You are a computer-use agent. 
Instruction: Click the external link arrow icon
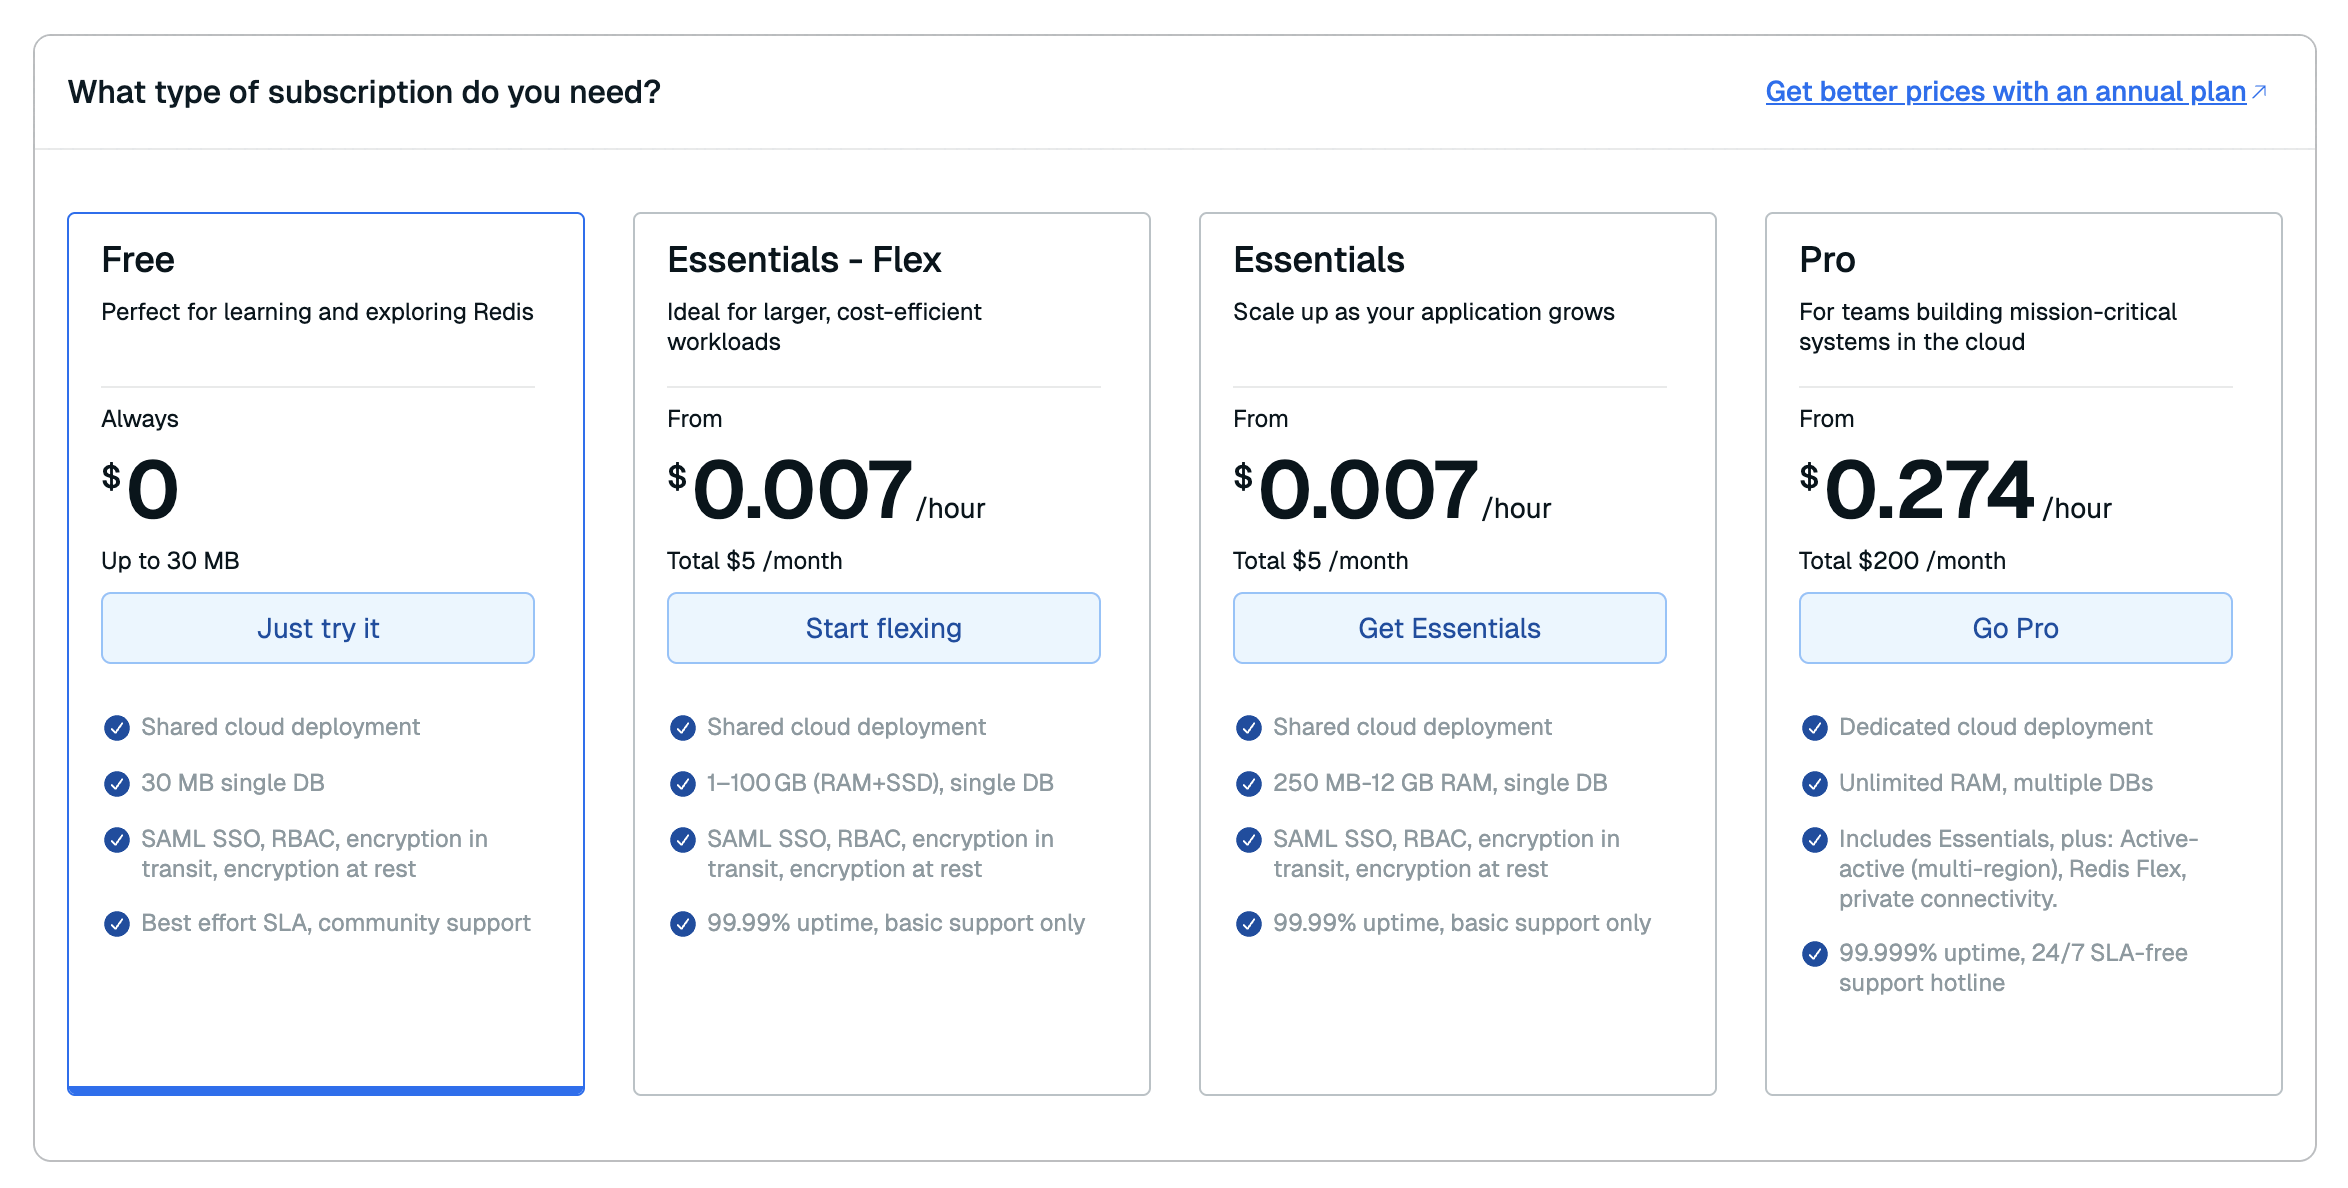[x=2259, y=92]
